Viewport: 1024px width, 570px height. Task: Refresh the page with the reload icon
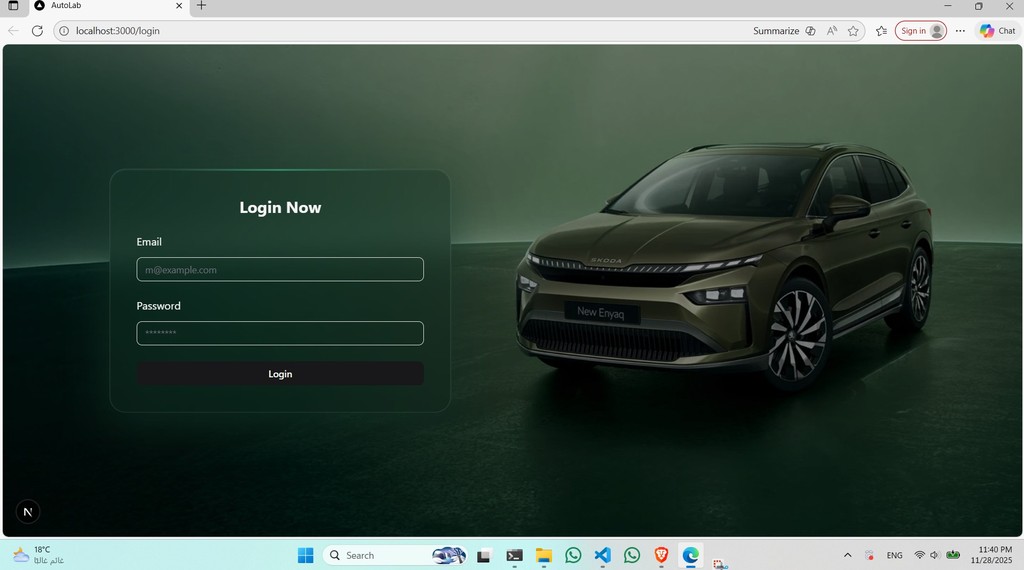(37, 31)
